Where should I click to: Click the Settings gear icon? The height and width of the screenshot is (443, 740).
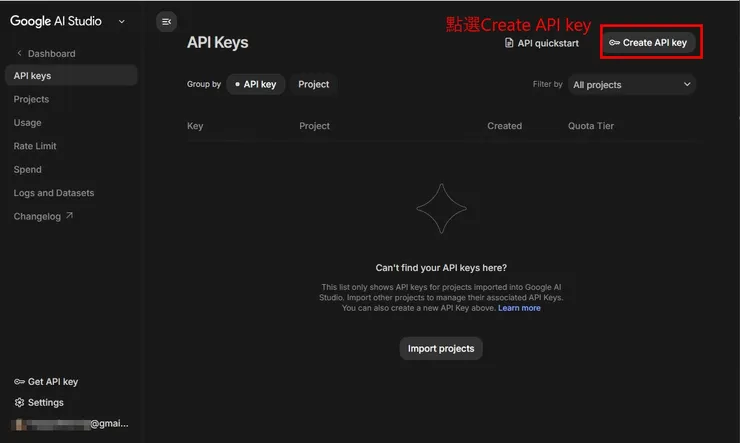pos(19,402)
